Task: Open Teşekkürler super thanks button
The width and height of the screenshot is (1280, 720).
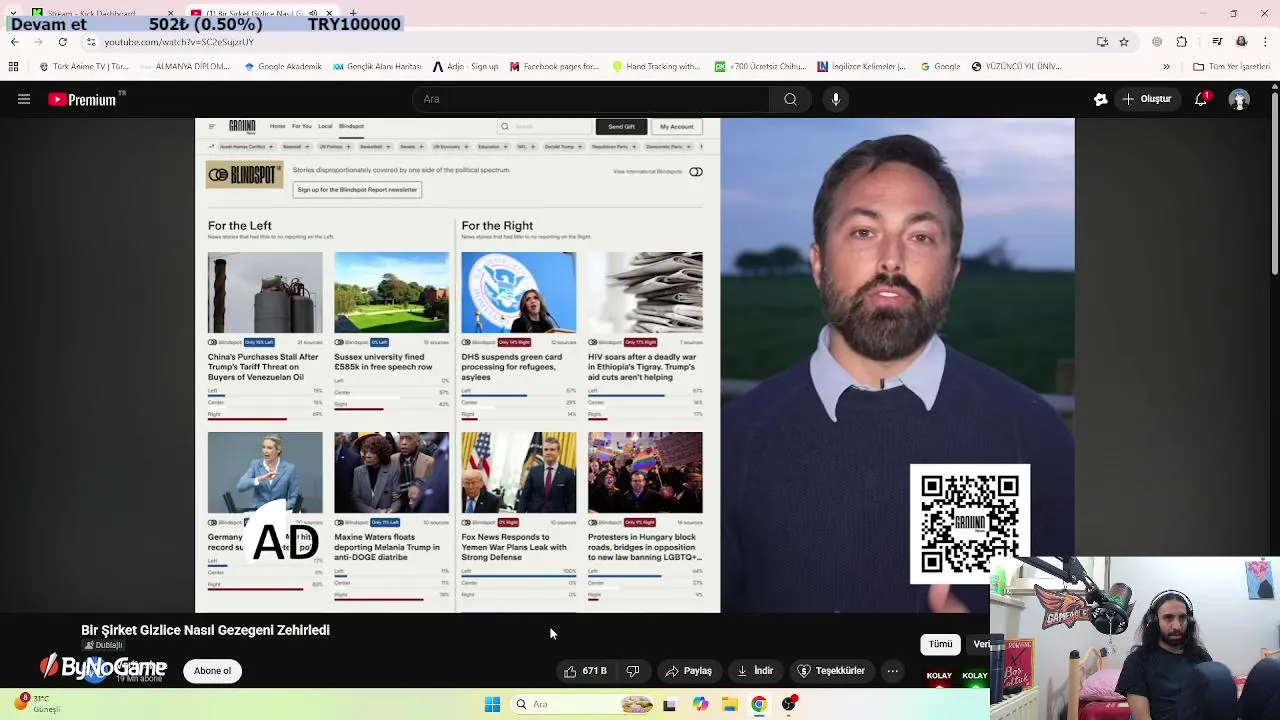Action: point(831,671)
